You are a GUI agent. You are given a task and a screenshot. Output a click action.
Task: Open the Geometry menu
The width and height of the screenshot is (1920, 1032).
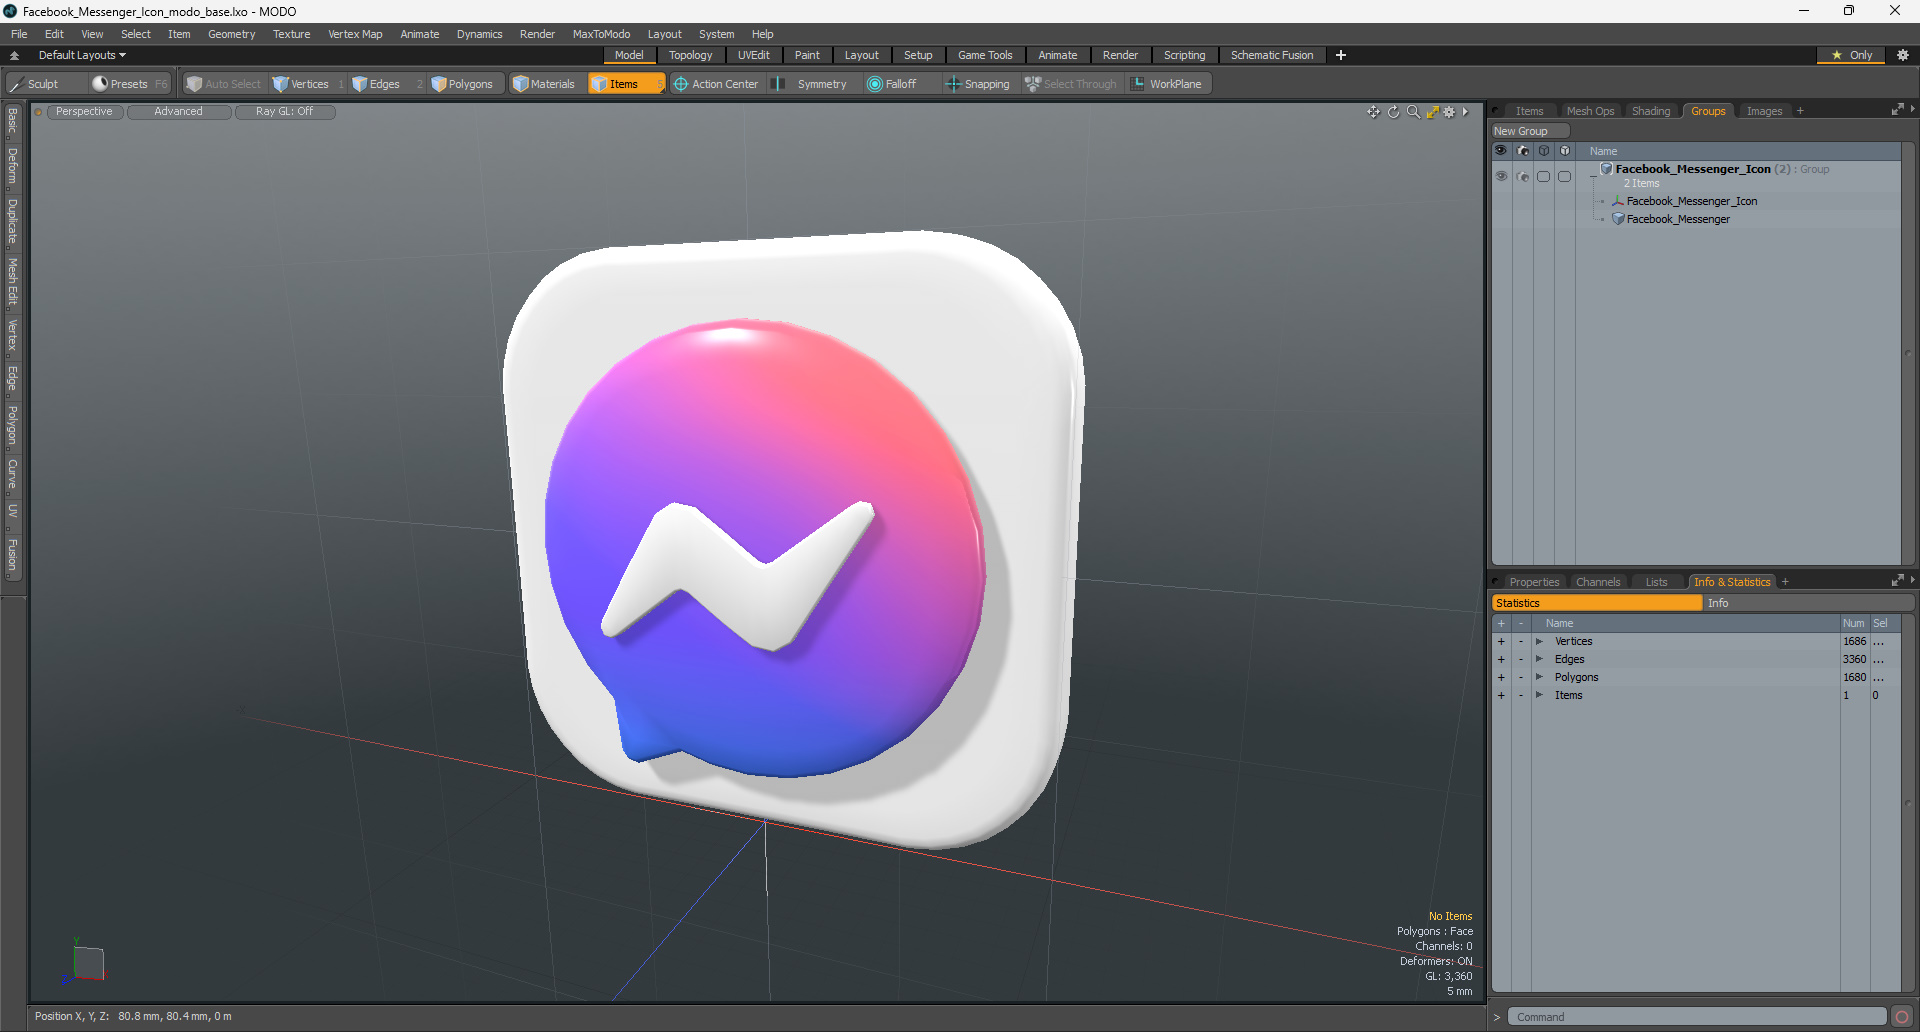231,34
